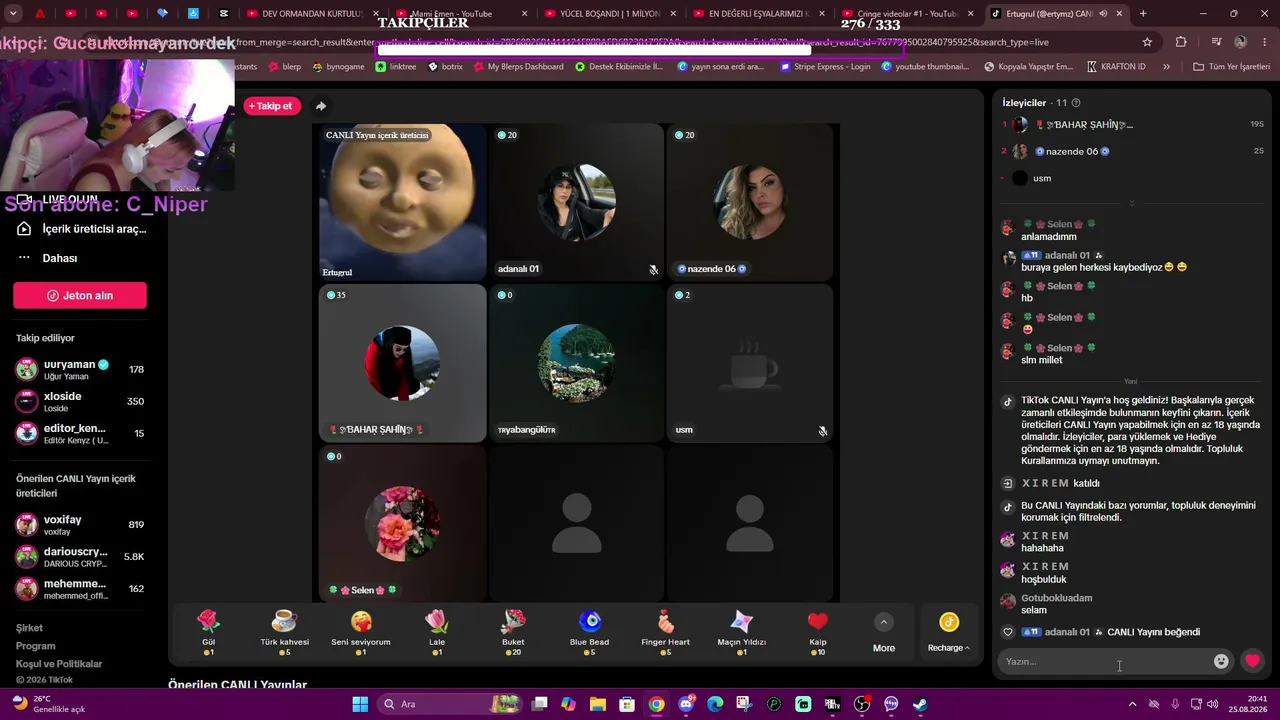Open the Windows Start menu
The image size is (1280, 720).
coord(360,704)
